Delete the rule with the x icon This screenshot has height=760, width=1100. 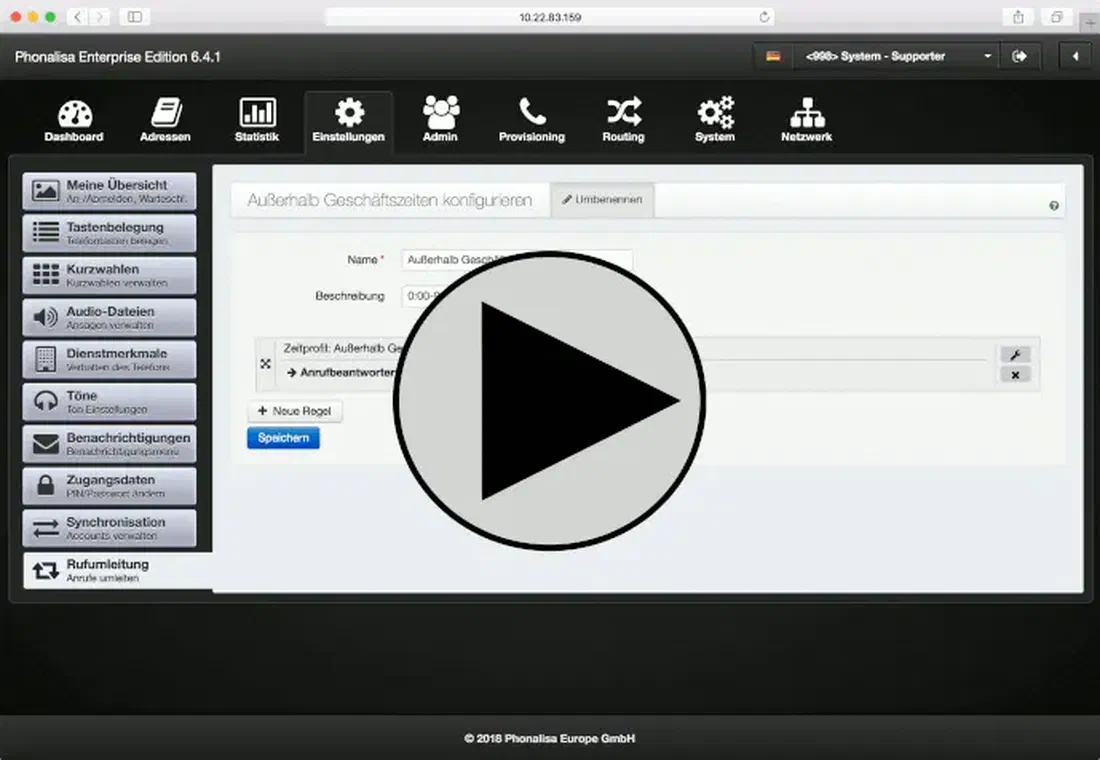pyautogui.click(x=1015, y=375)
